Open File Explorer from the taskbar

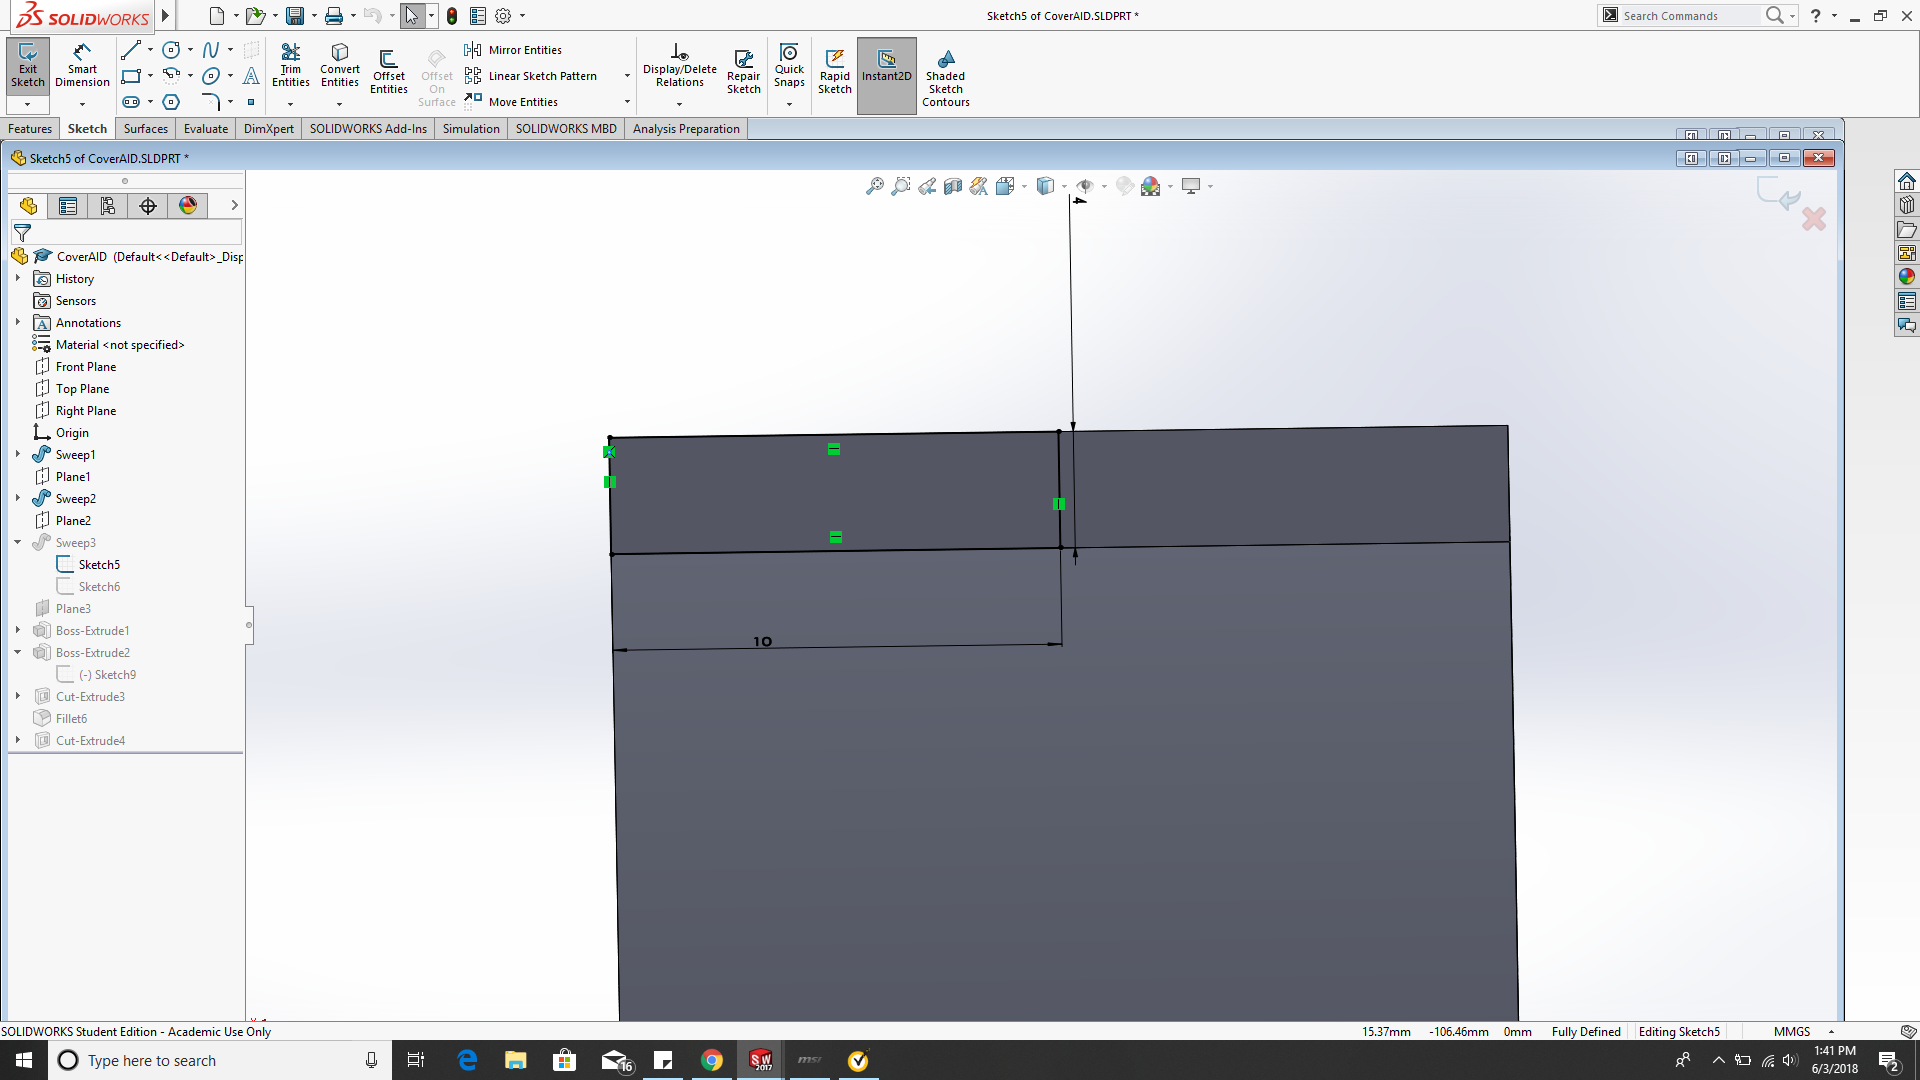pyautogui.click(x=516, y=1061)
